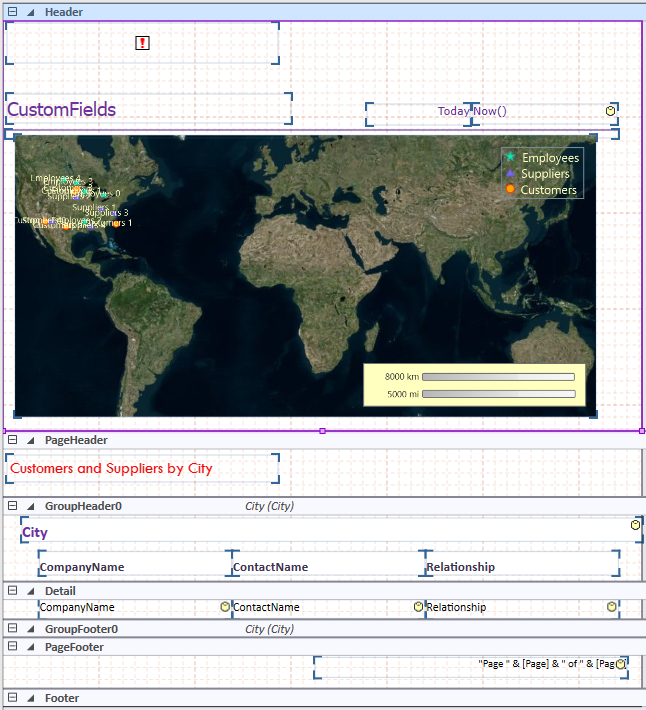Collapse the PageFooter section

(x=13, y=647)
